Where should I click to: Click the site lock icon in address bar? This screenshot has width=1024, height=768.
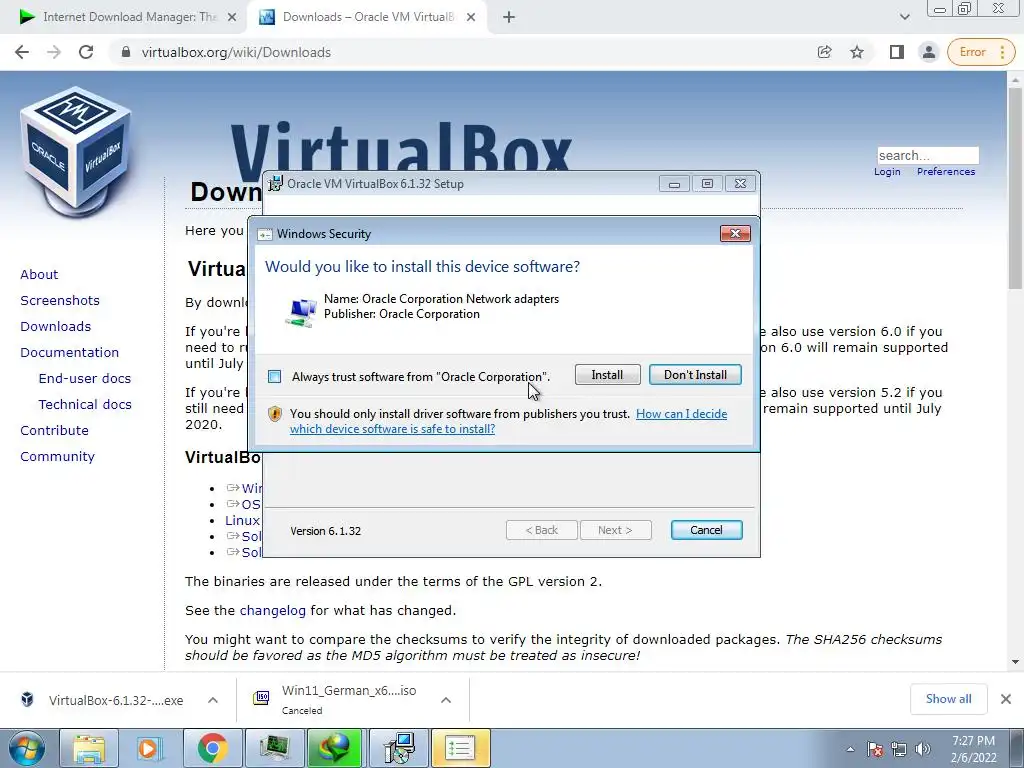point(126,52)
